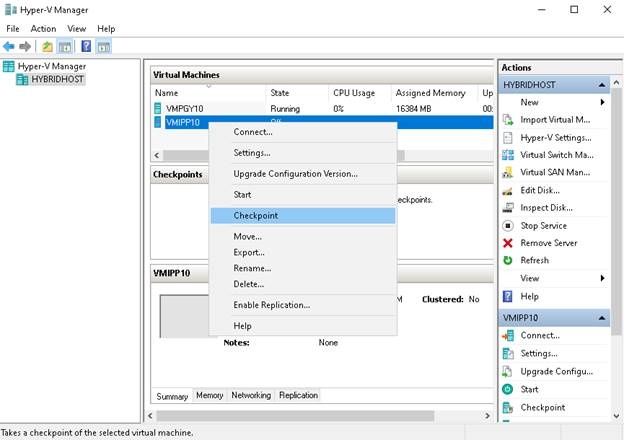
Task: Choose Export... in the context menu
Action: pyautogui.click(x=303, y=252)
